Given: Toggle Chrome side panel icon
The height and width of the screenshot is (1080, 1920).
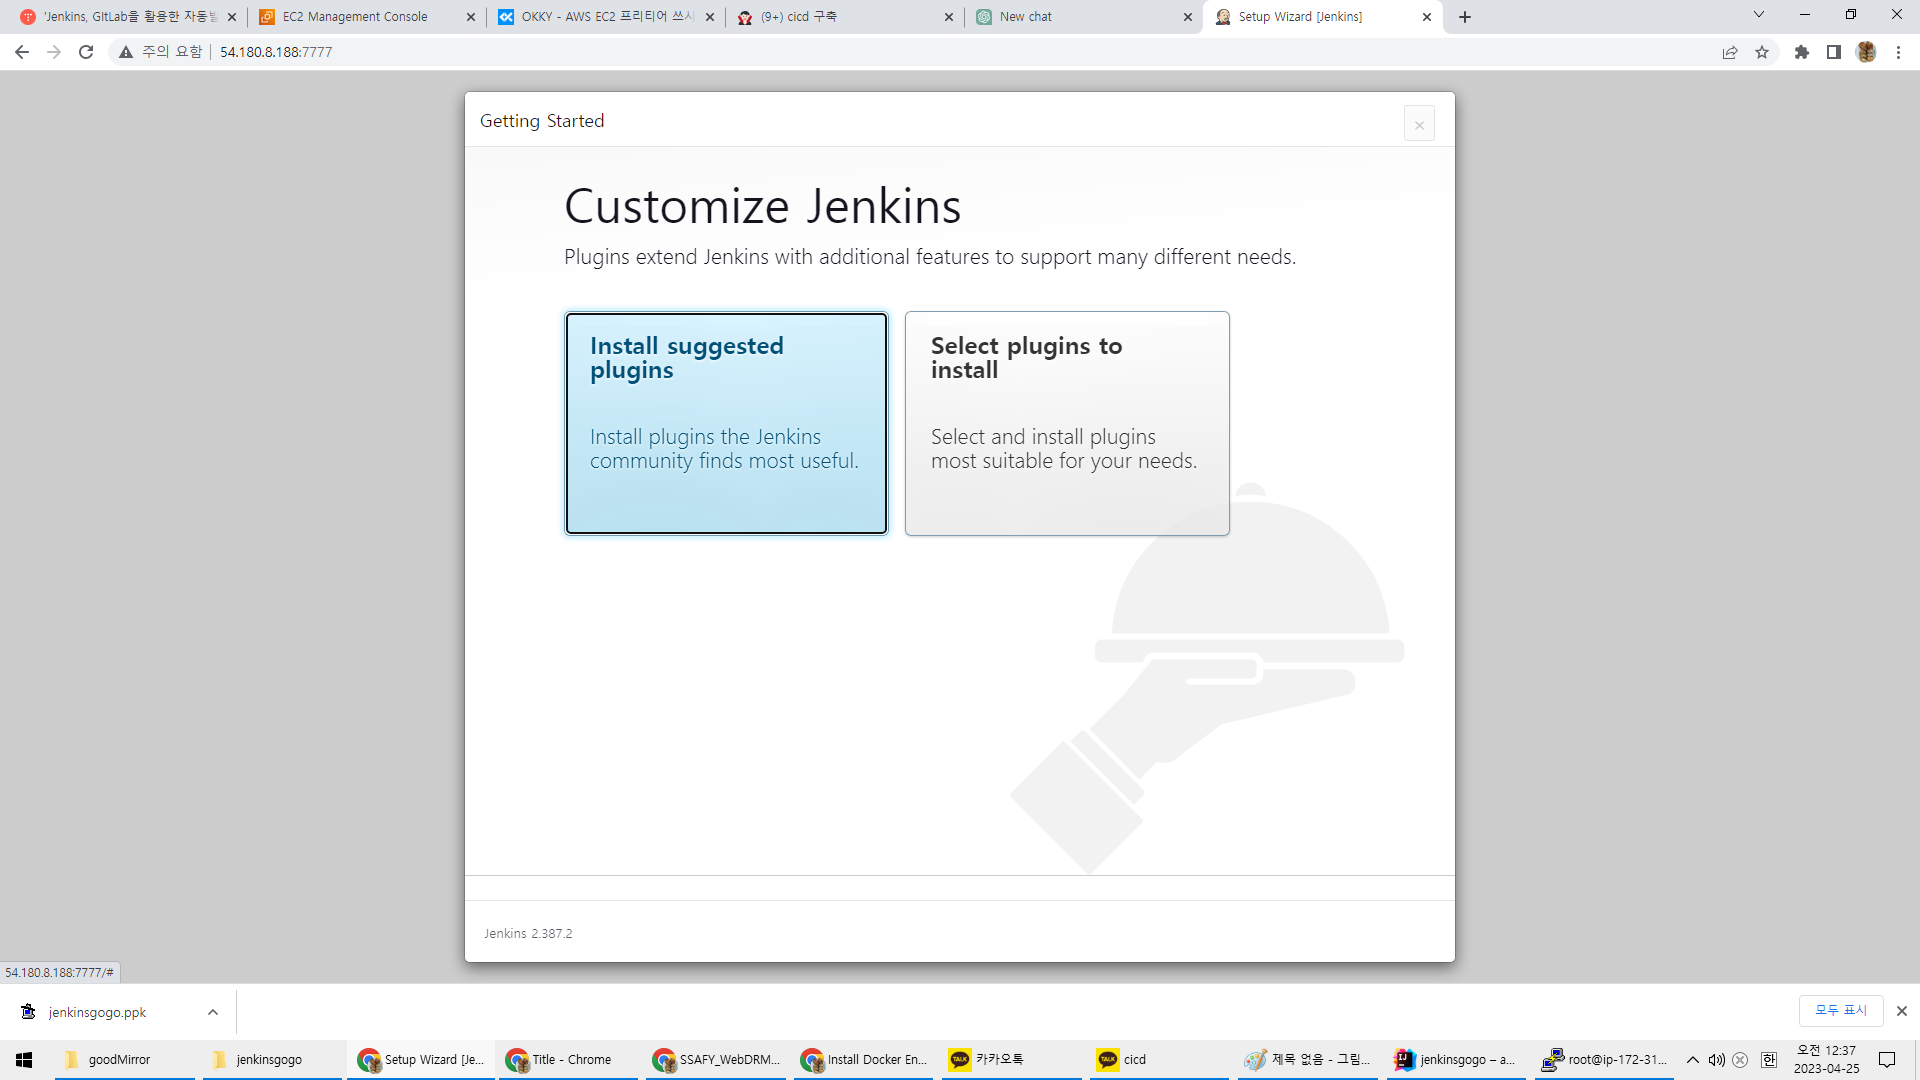Looking at the screenshot, I should point(1834,52).
